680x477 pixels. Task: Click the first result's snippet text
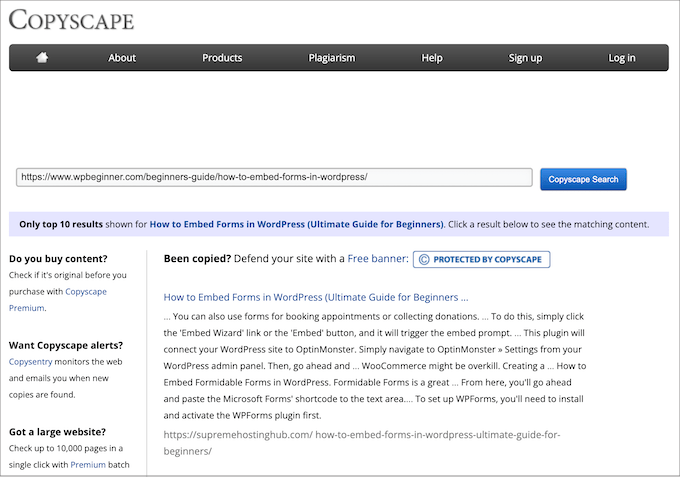click(375, 365)
